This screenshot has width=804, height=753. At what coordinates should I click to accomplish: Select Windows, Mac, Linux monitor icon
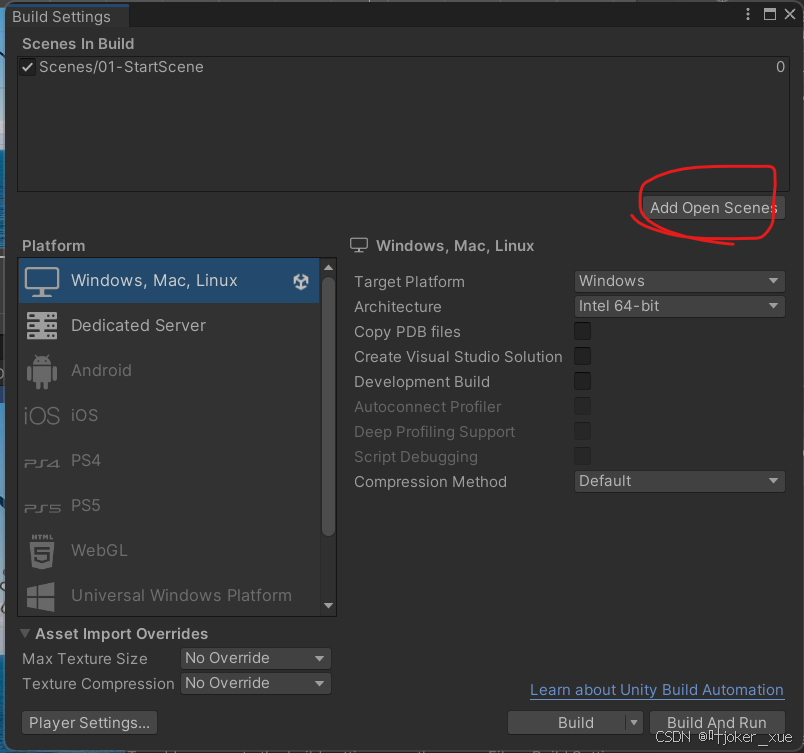42,281
